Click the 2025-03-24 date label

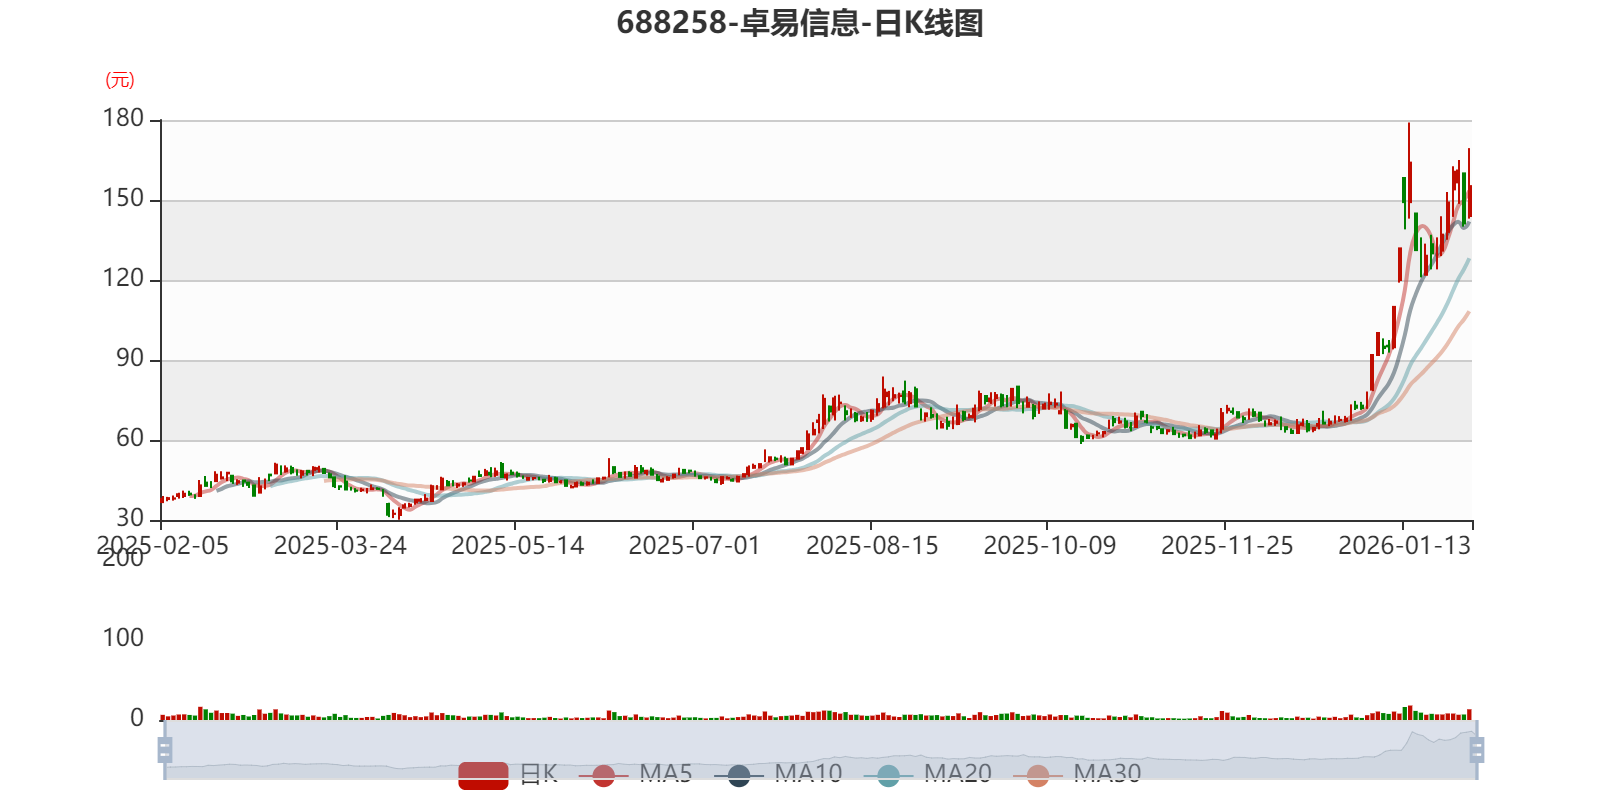[x=340, y=546]
